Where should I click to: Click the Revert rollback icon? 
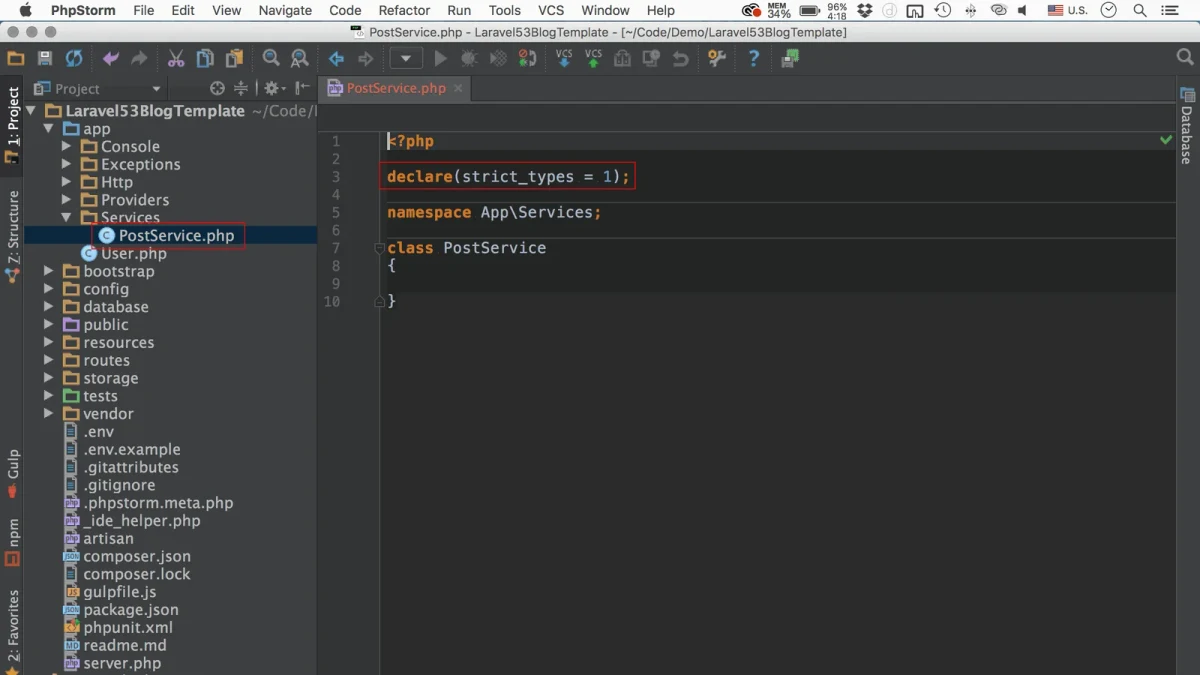pyautogui.click(x=680, y=59)
